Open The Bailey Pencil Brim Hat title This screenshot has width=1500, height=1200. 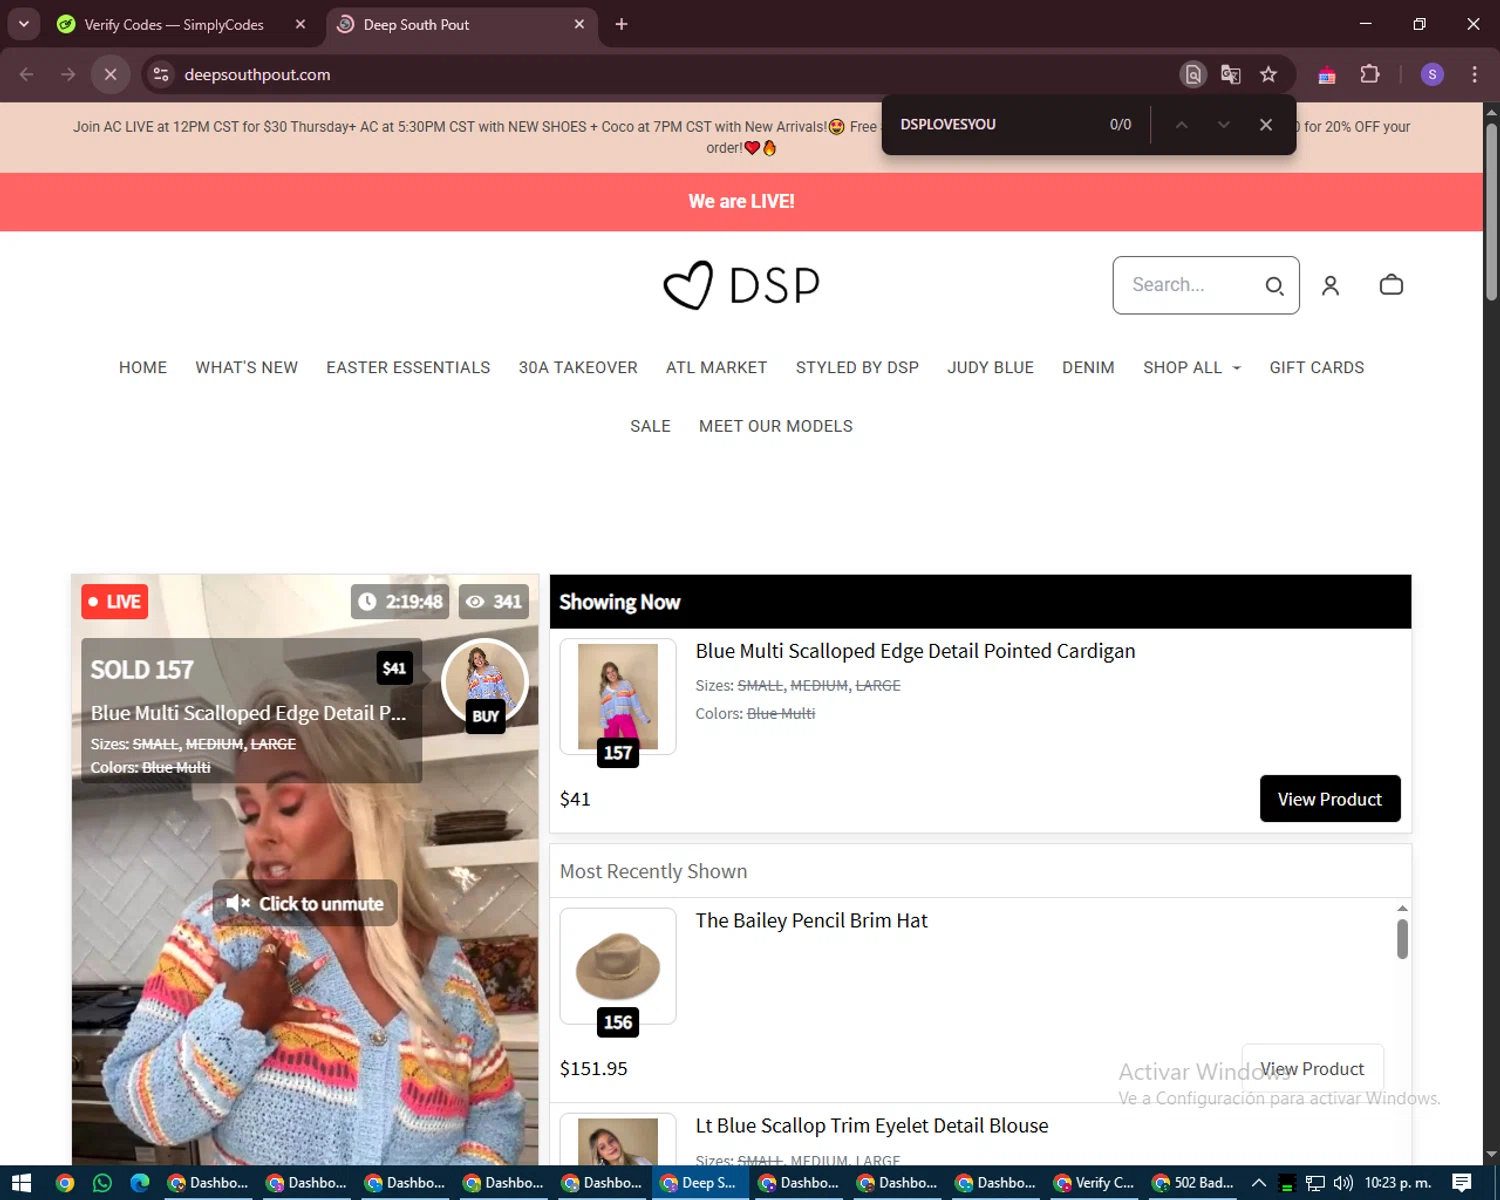point(811,920)
